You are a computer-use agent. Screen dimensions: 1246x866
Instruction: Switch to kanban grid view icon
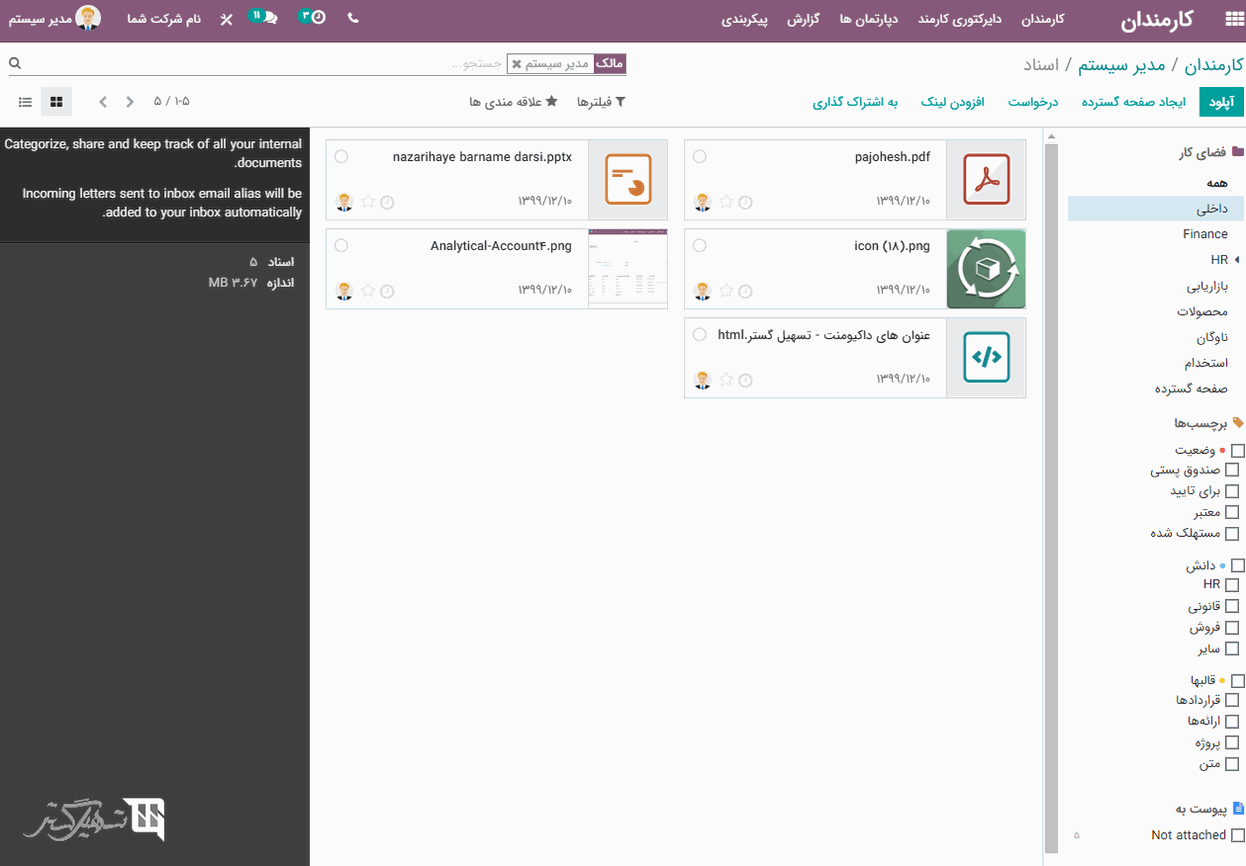(x=56, y=102)
